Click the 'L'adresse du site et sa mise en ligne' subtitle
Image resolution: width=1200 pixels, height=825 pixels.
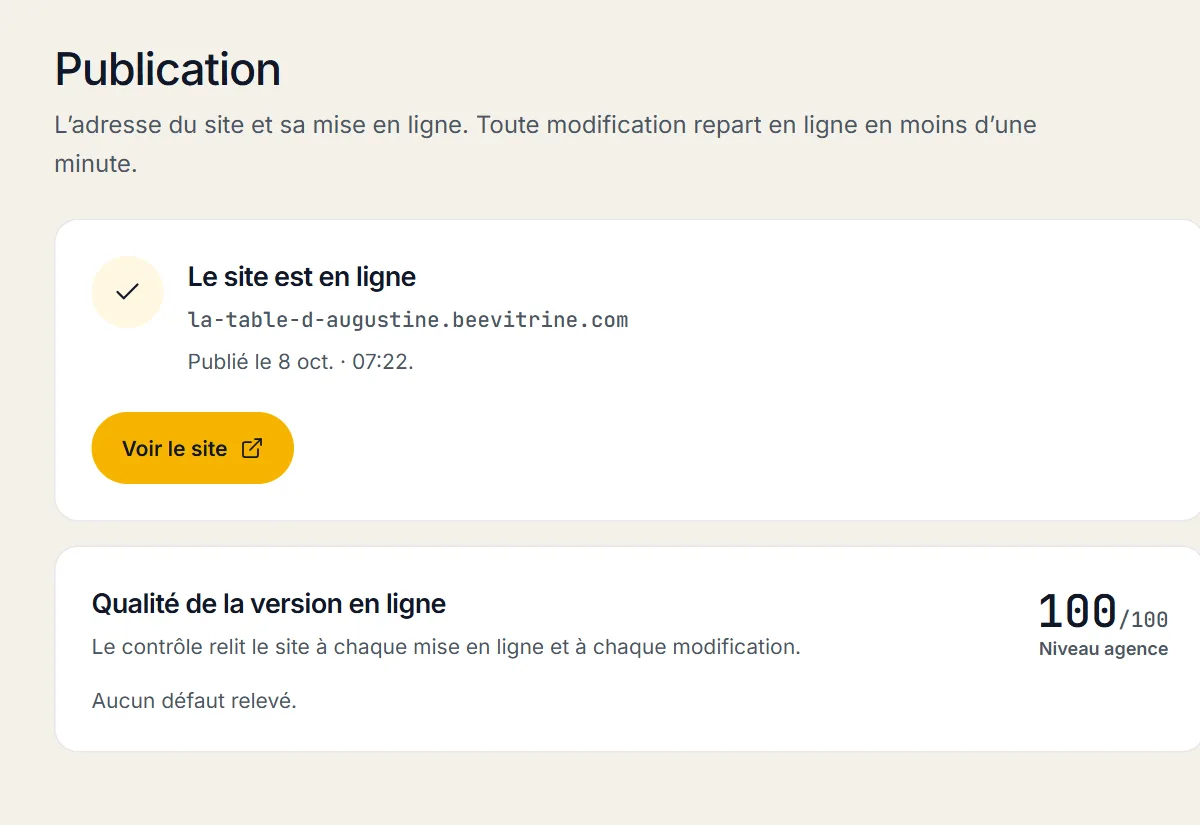click(546, 144)
